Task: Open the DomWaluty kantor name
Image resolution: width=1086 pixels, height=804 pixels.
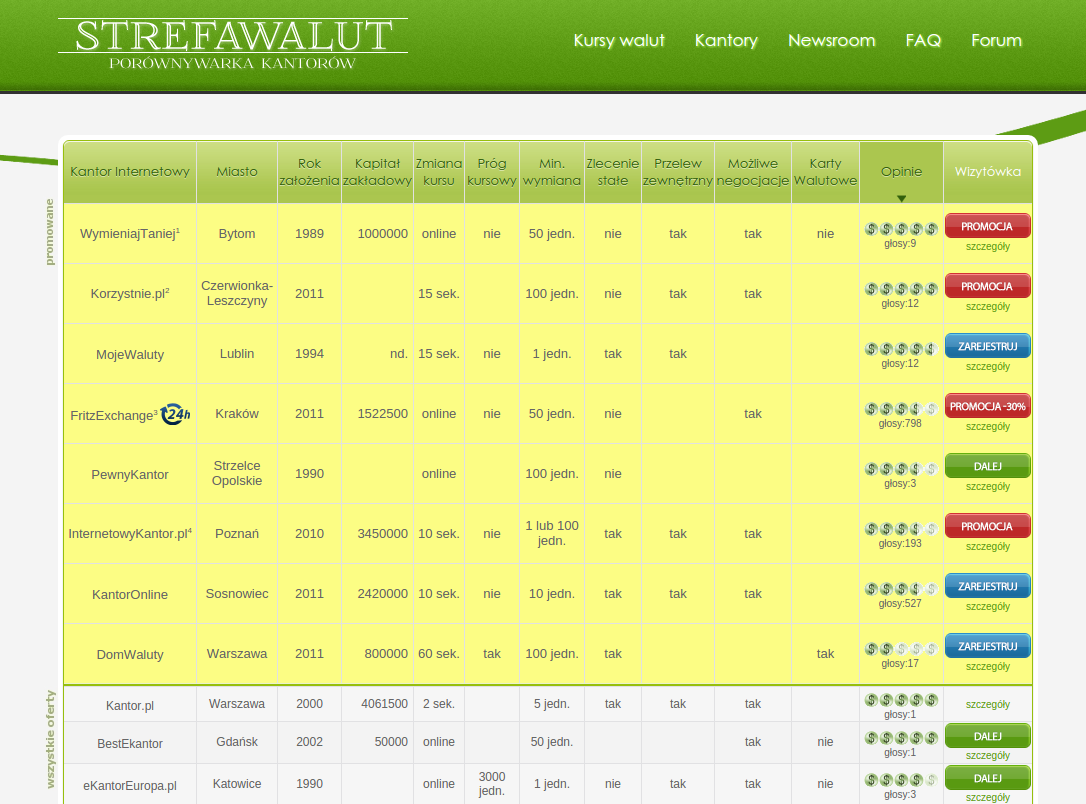Action: 130,654
